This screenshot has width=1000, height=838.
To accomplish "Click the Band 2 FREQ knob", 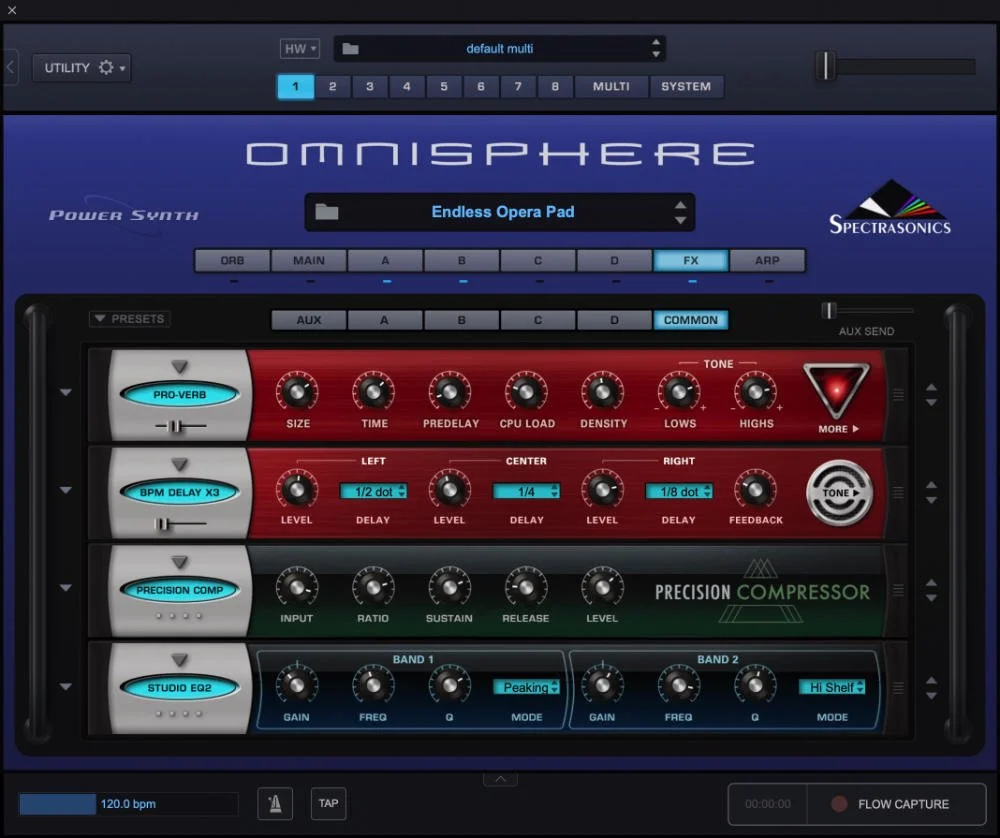I will (x=679, y=685).
